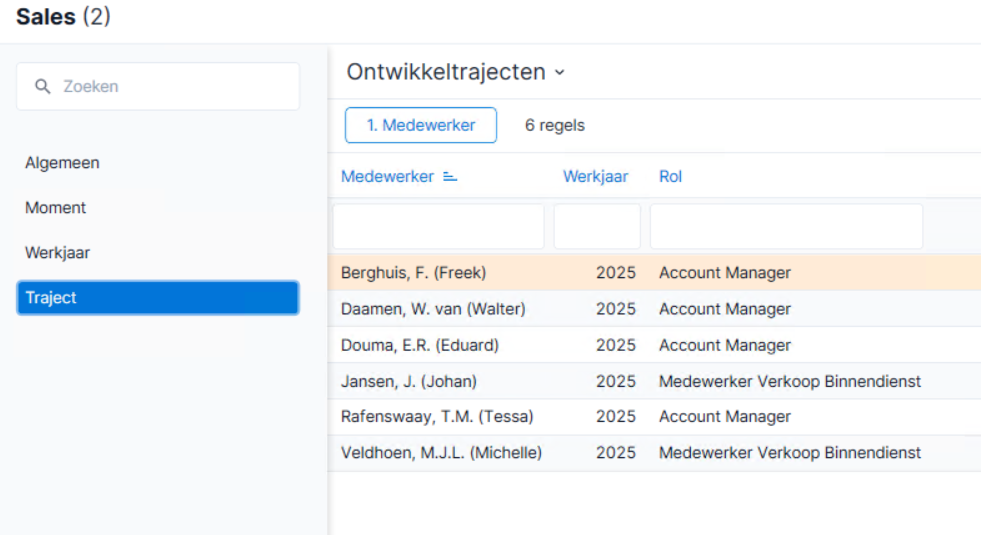Expand the Ontwikkeltrajecten dropdown chevron

click(560, 73)
